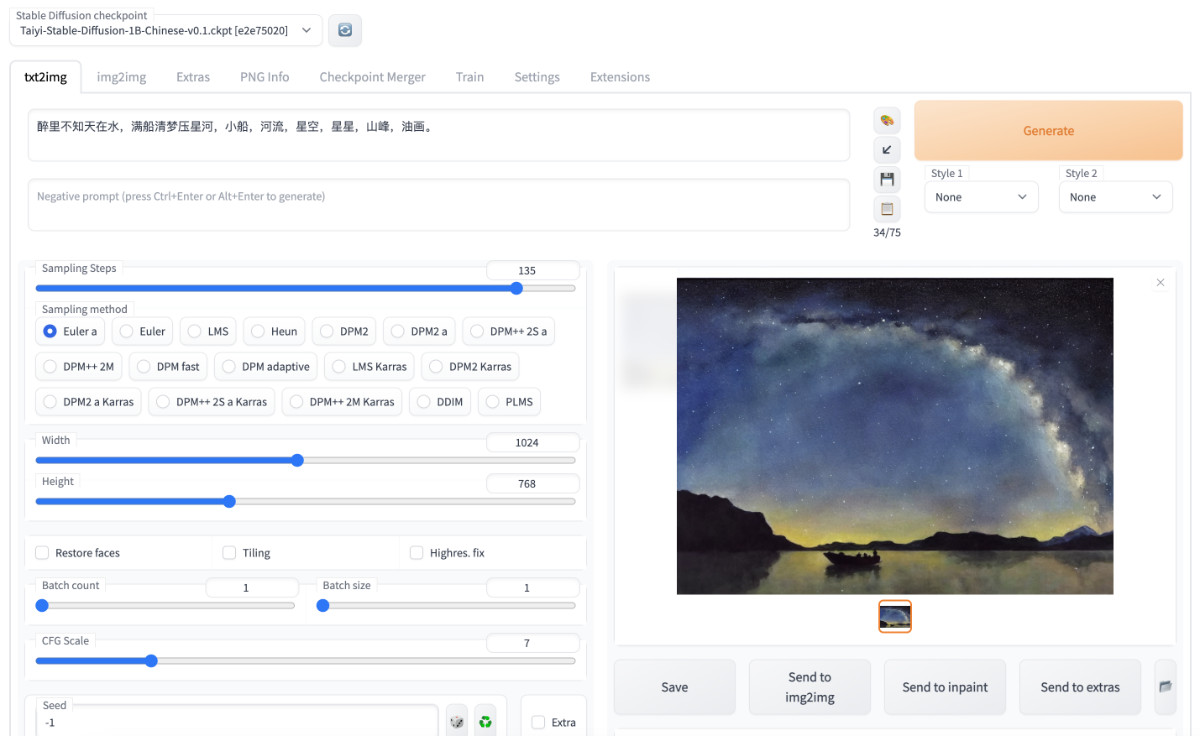Click the Send to inpaint button
The height and width of the screenshot is (736, 1200).
(x=945, y=687)
